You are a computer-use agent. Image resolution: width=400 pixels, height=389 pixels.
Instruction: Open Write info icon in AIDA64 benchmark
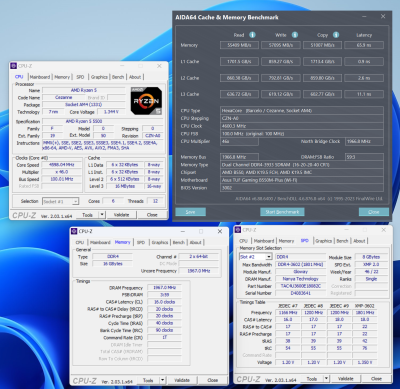pos(295,35)
